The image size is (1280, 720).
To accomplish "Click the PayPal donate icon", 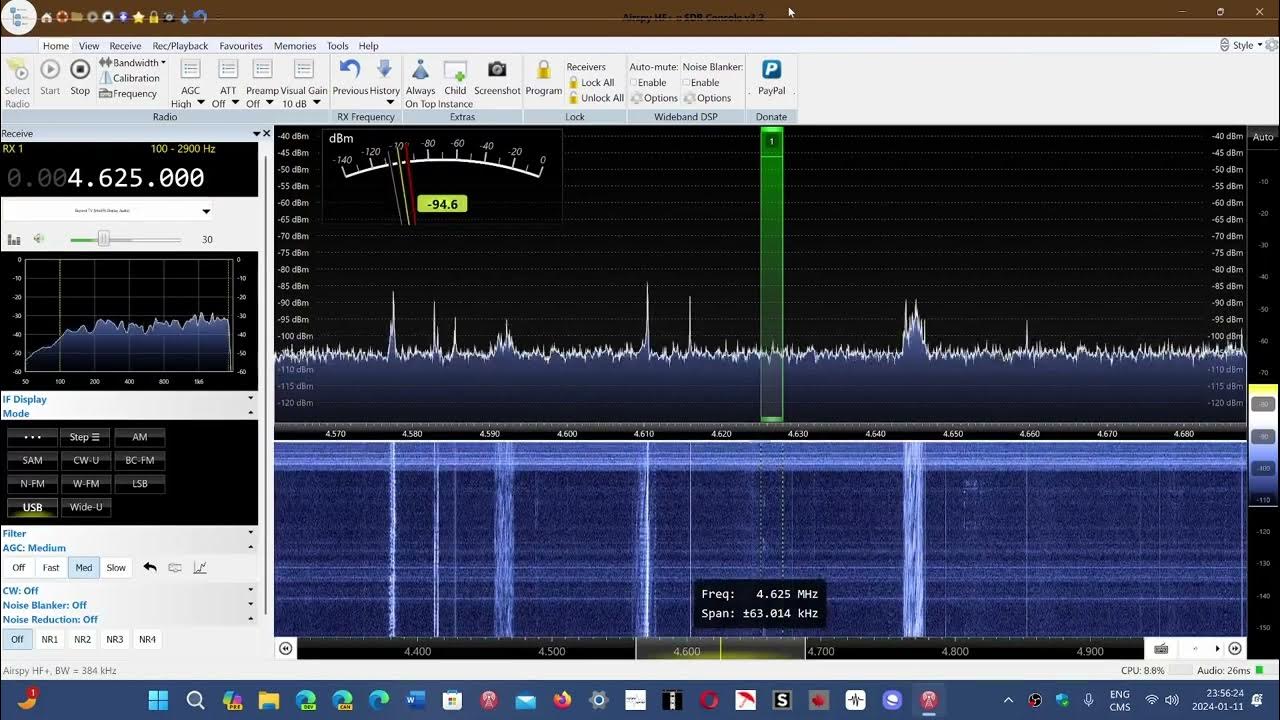I will pyautogui.click(x=771, y=69).
